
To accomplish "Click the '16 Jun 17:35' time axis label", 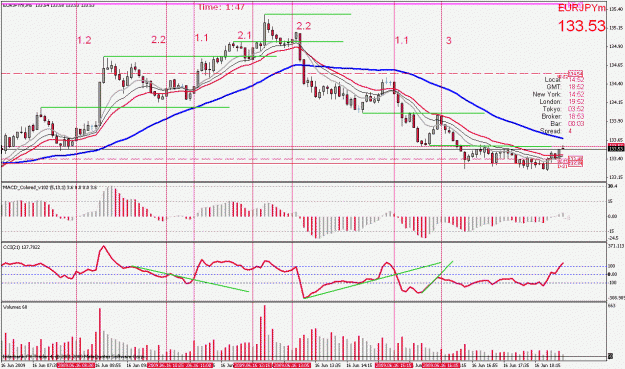I will tap(515, 365).
